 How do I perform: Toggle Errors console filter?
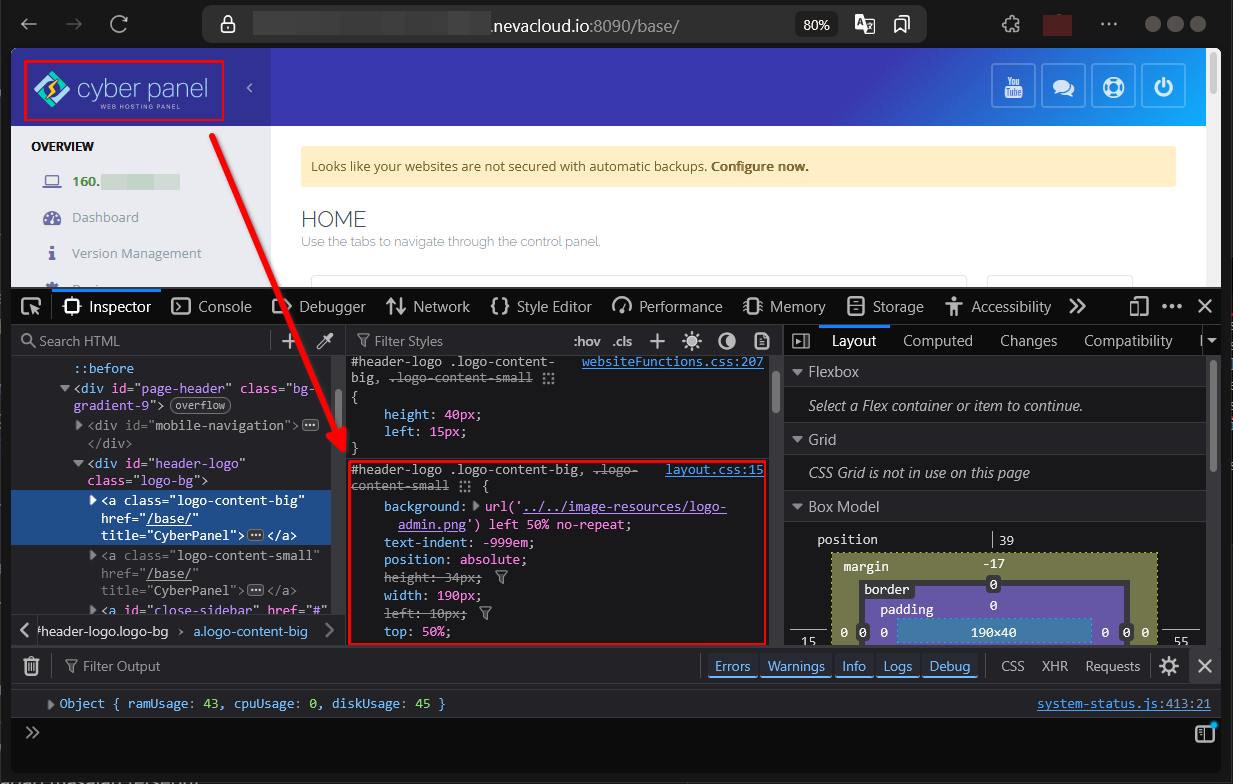click(x=732, y=666)
